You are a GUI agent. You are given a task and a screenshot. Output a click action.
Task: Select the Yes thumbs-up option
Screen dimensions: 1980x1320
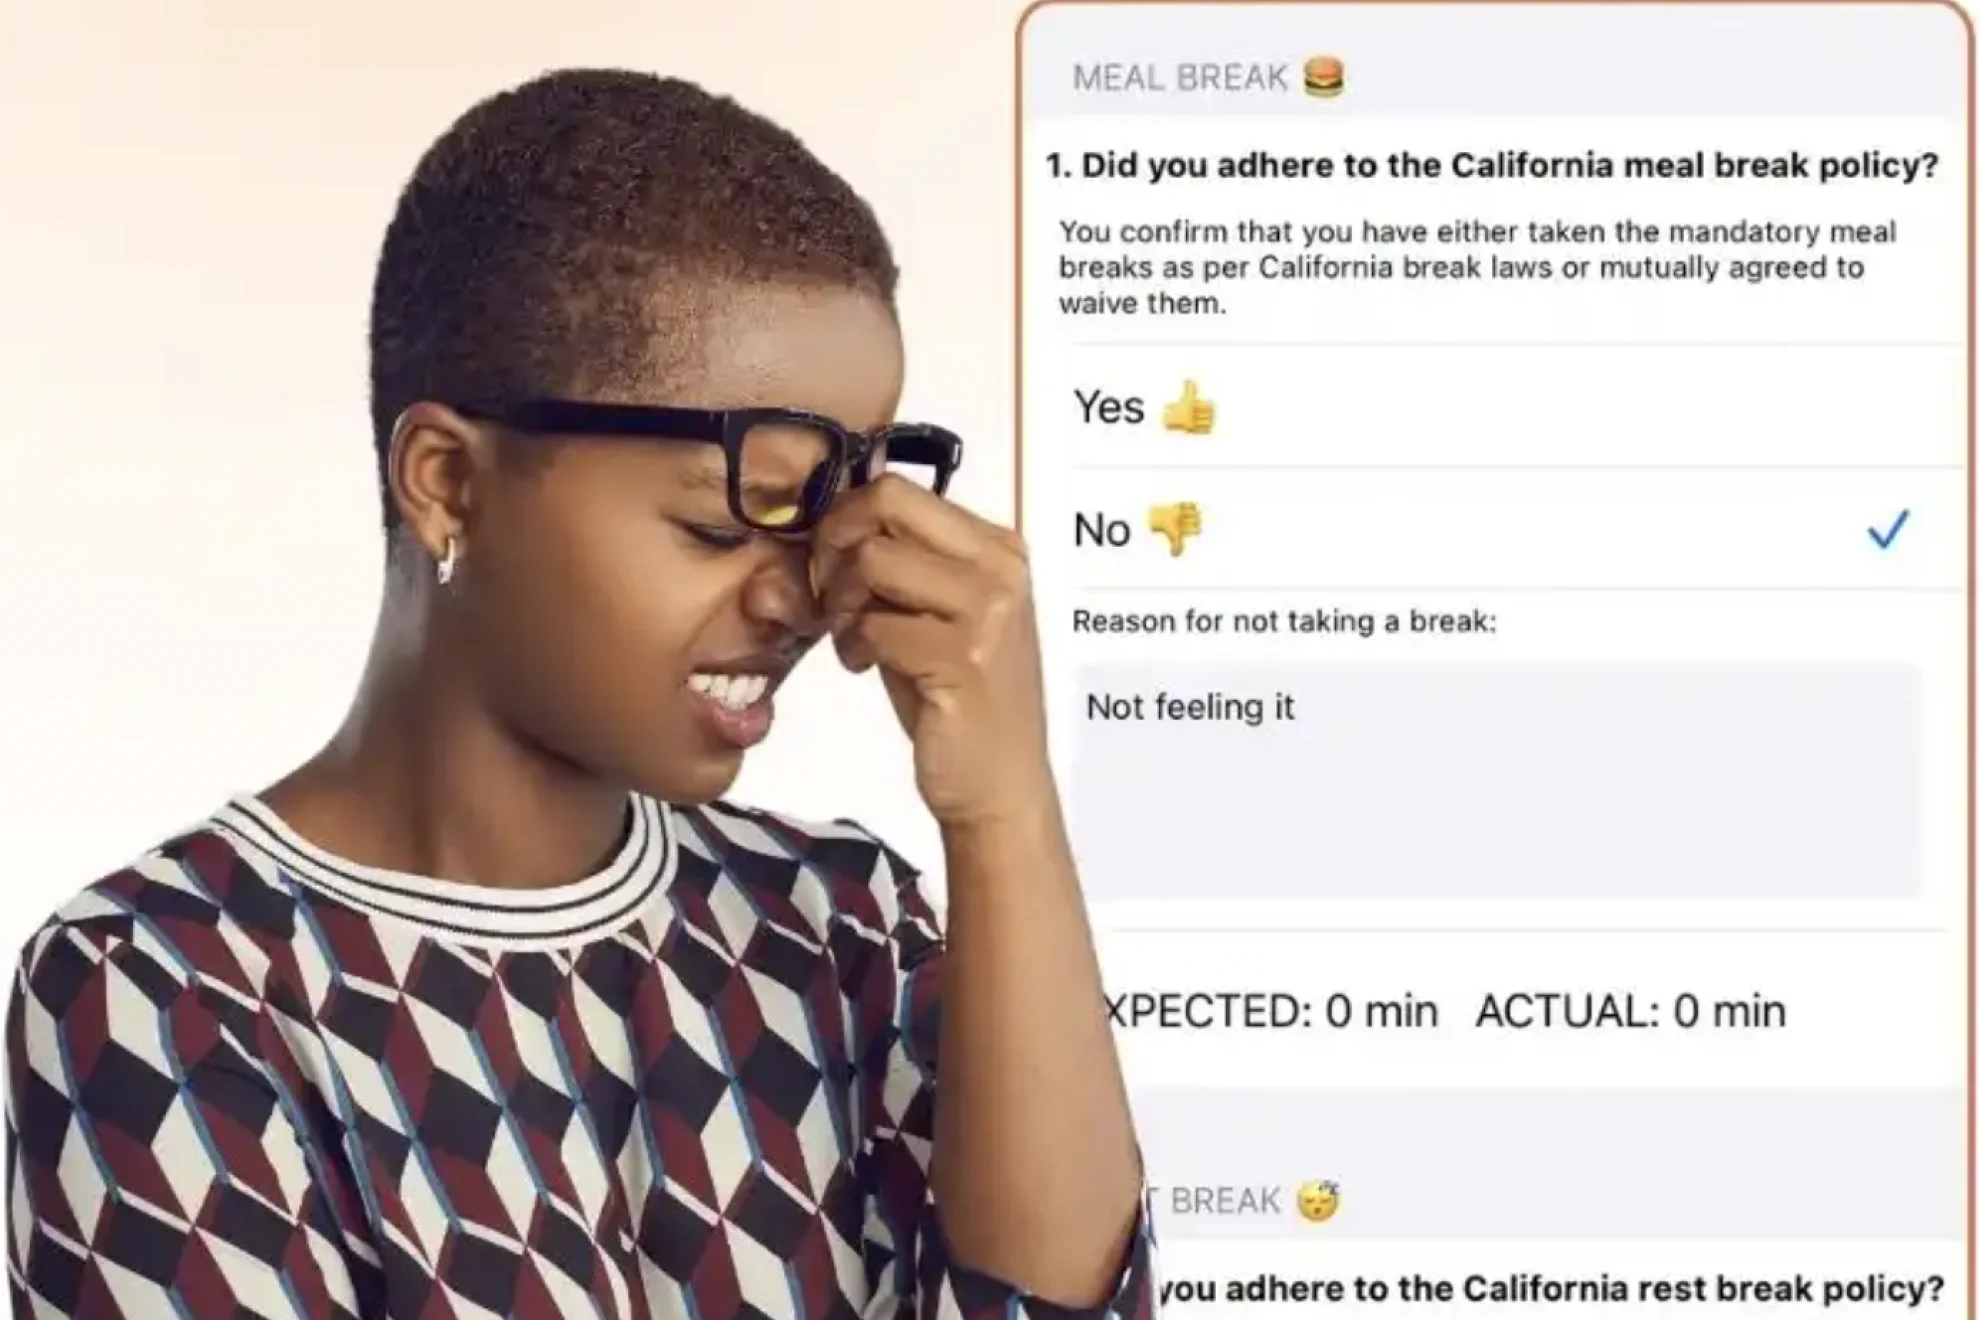pyautogui.click(x=1515, y=408)
